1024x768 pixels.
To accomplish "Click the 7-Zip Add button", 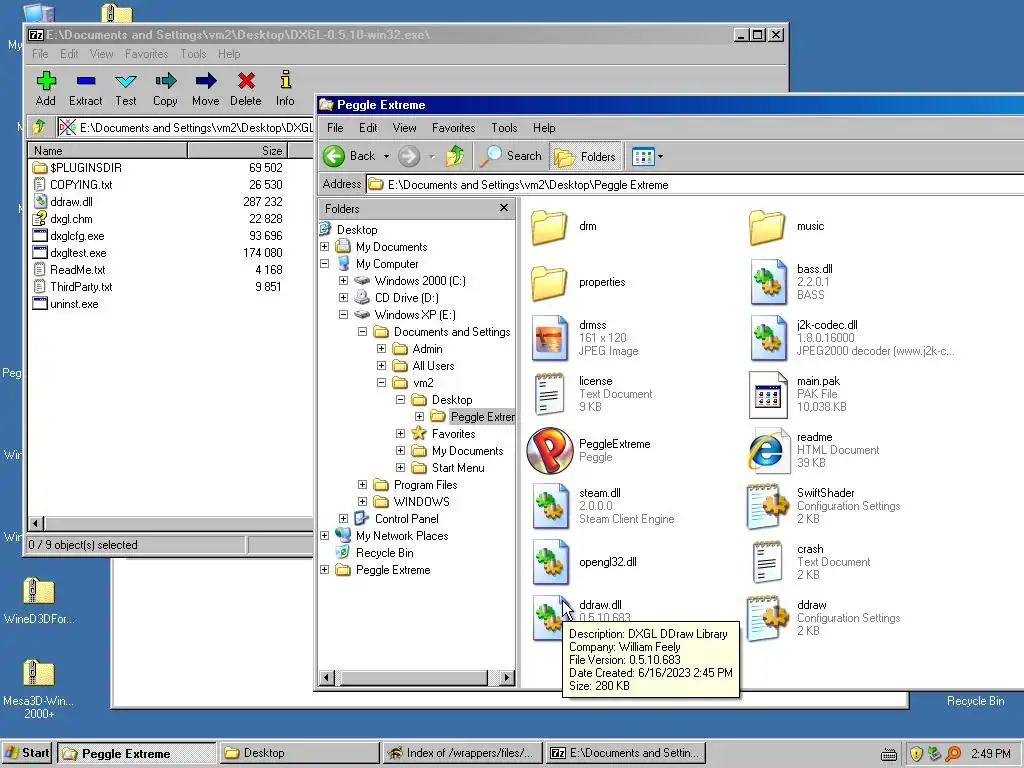I will (x=46, y=88).
